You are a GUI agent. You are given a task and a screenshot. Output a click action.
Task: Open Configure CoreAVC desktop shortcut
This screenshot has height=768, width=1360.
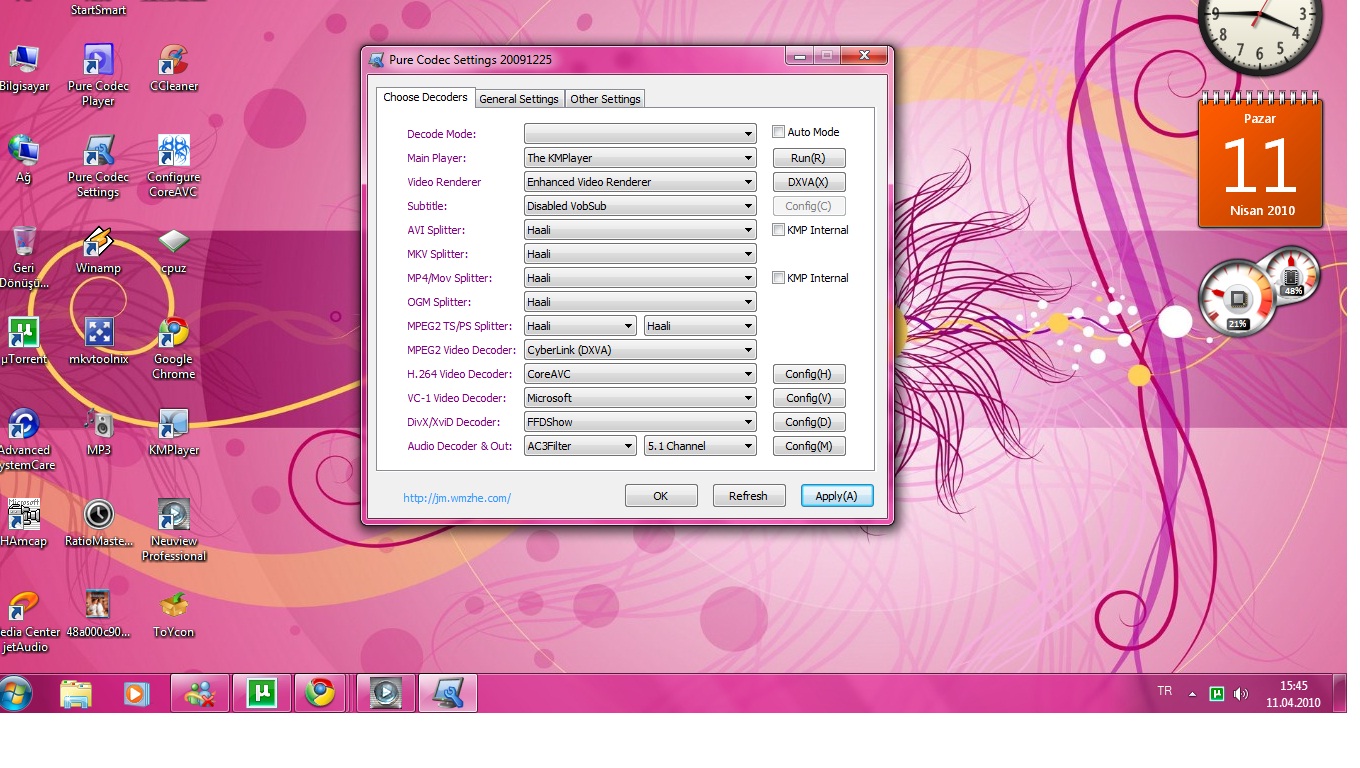tap(174, 166)
